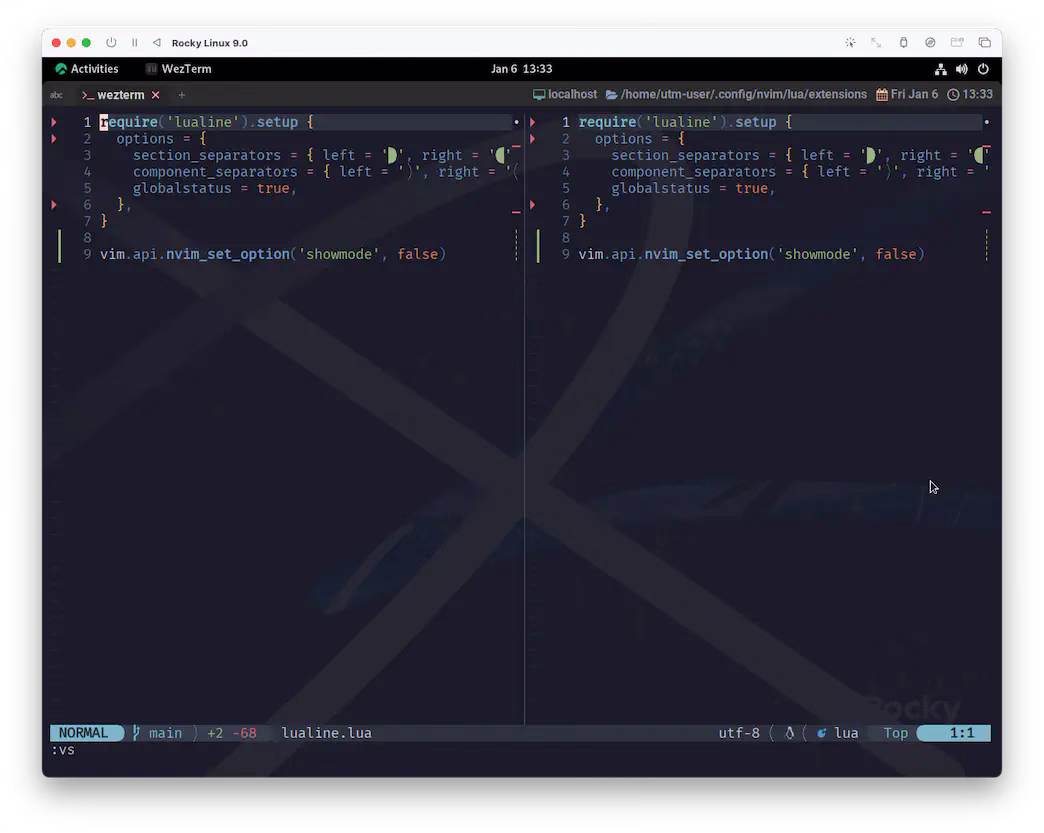Click 'section_separators' in the left pane

[x=206, y=155]
